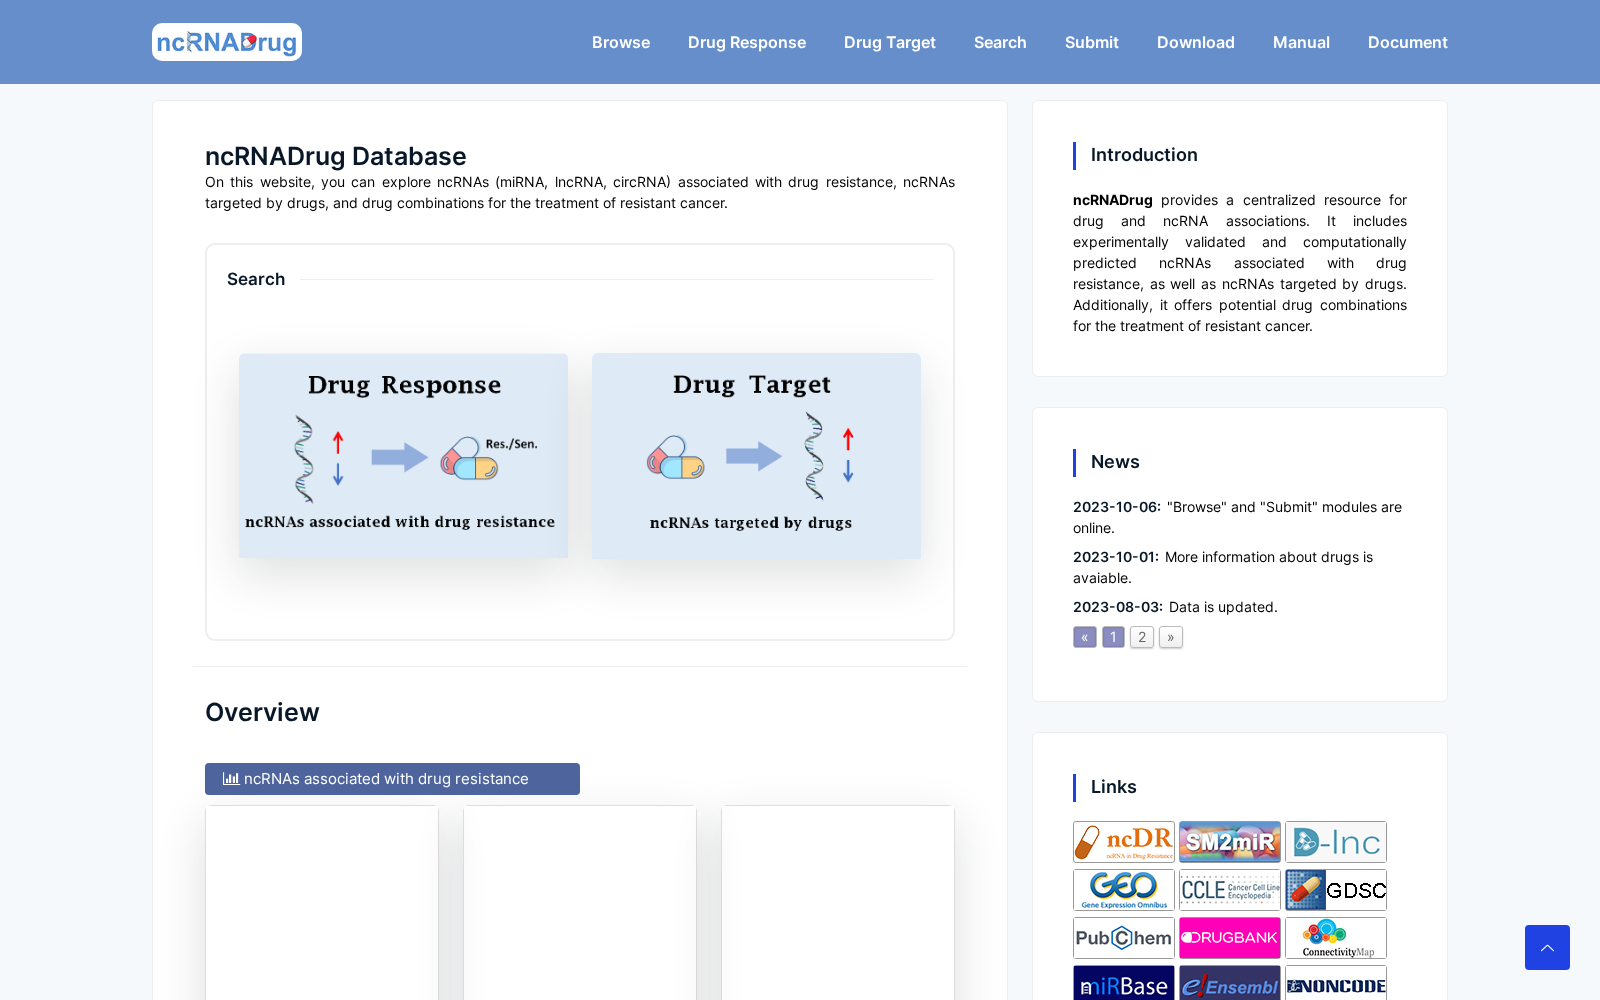Open the Ensembl link logo
The width and height of the screenshot is (1600, 1000).
(1230, 984)
